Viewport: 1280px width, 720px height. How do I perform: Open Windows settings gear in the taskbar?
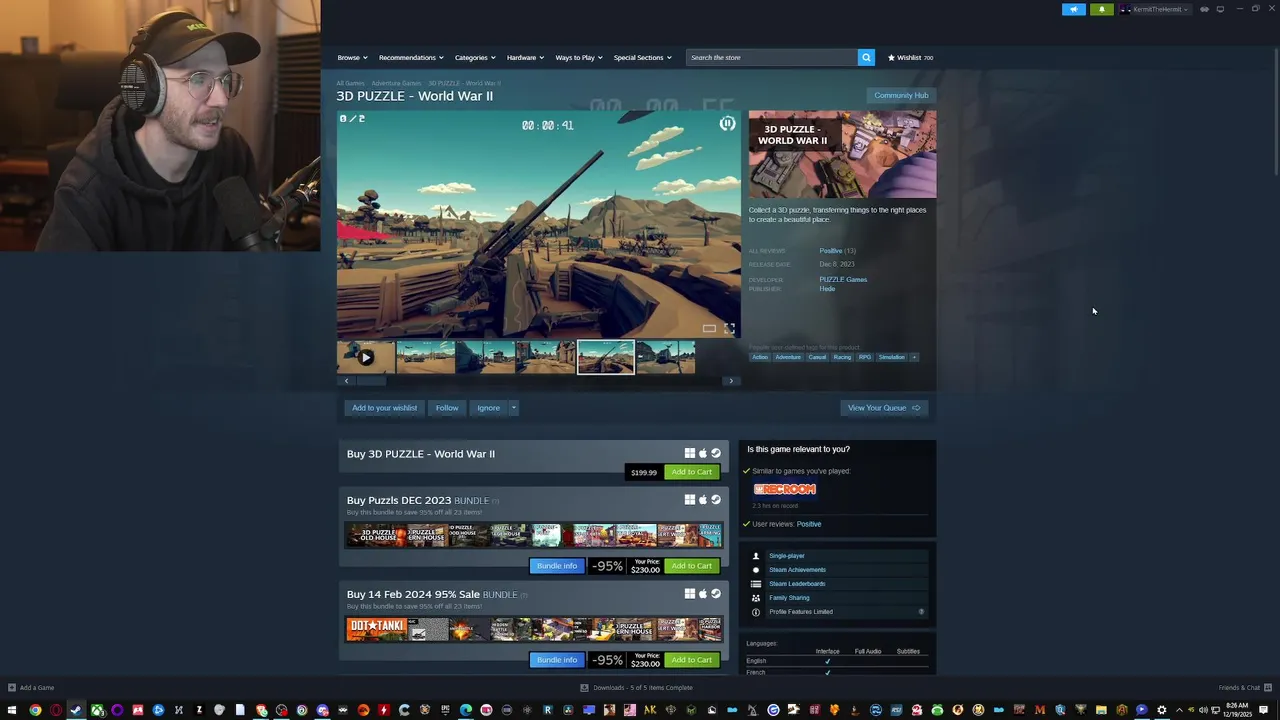1161,710
